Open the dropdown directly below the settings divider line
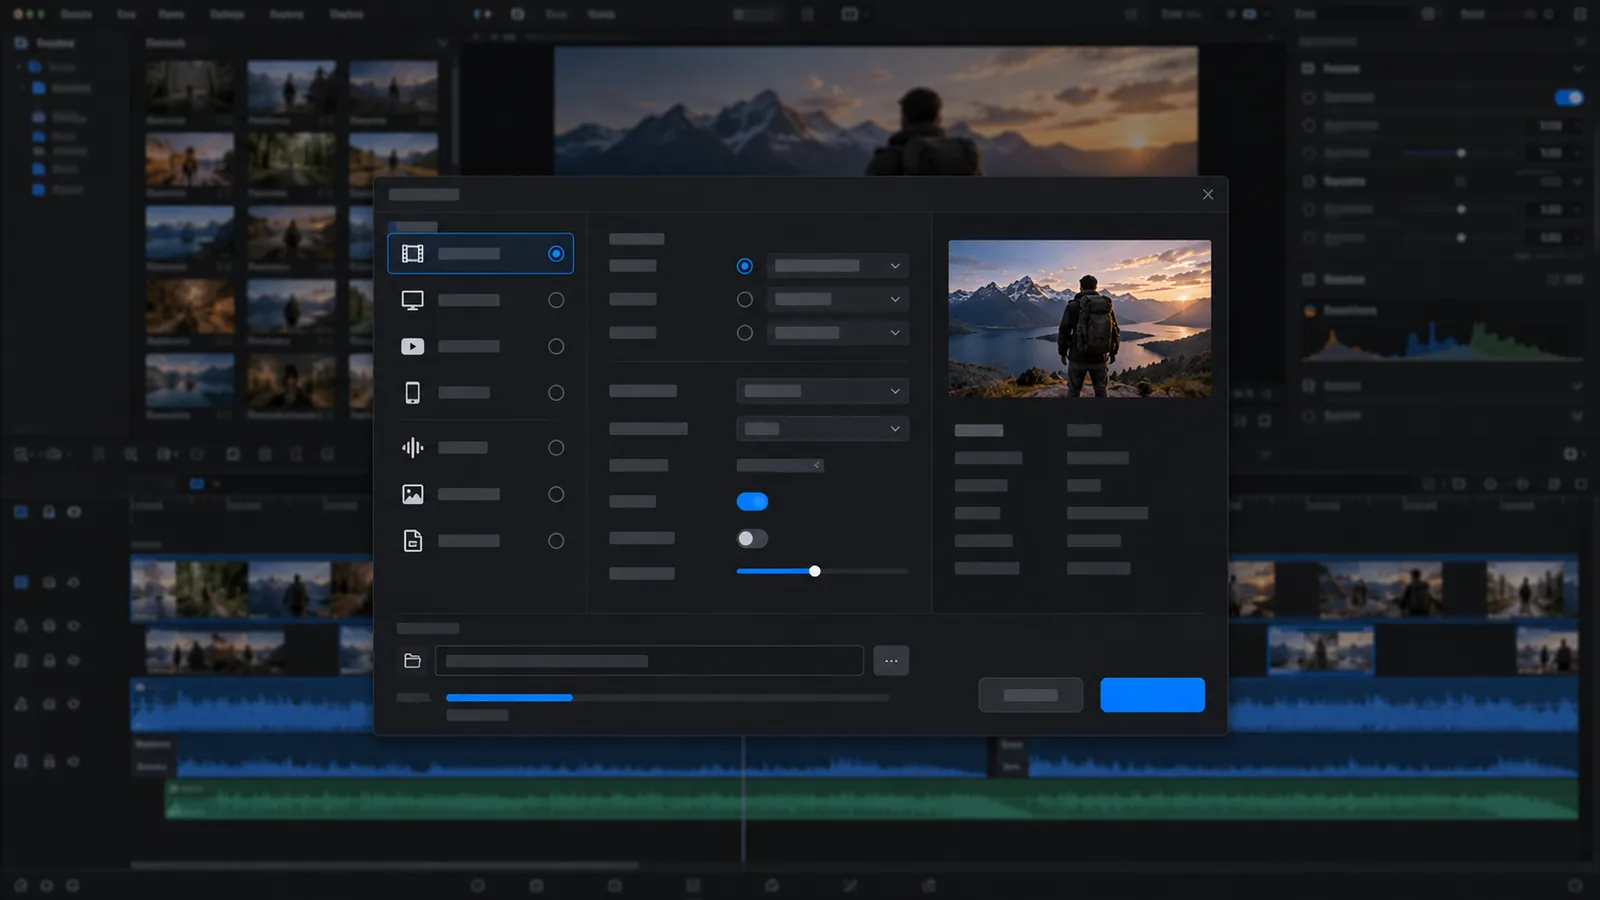 [x=822, y=391]
